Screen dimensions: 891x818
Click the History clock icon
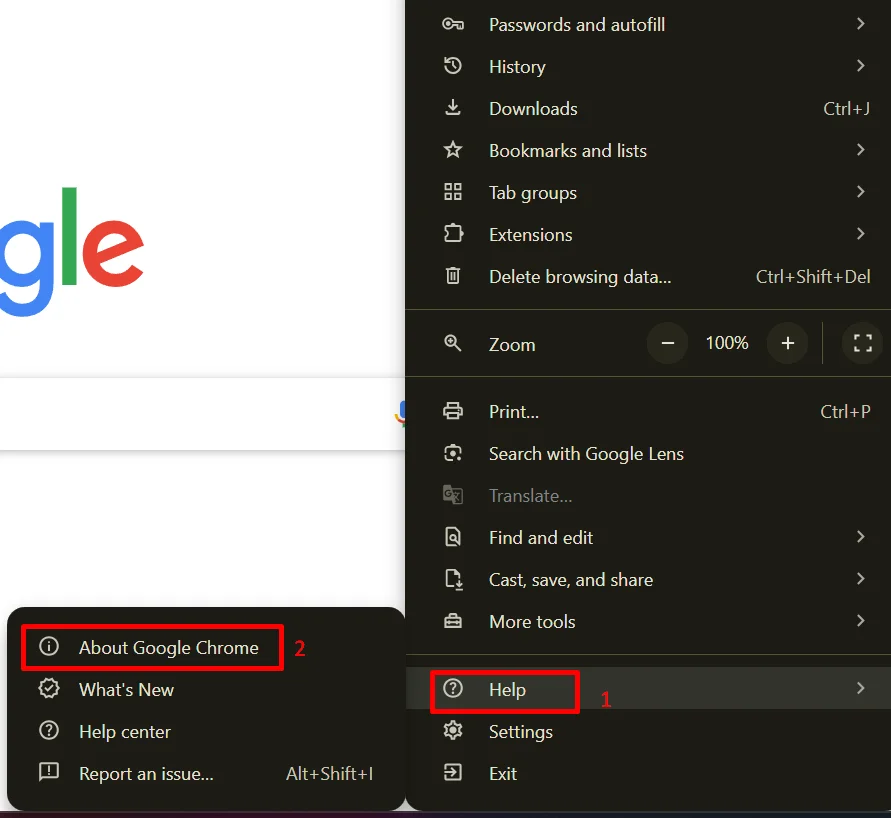[453, 66]
